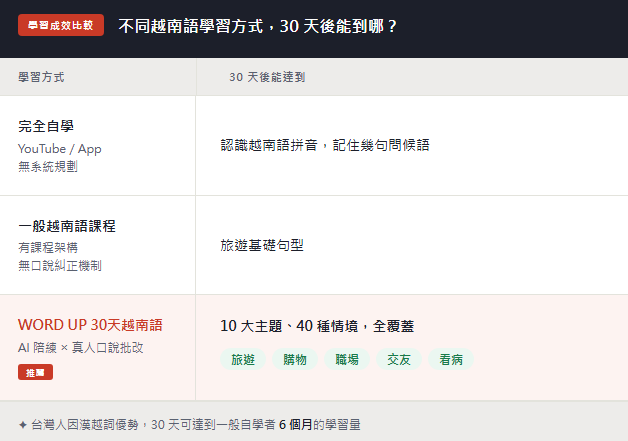The width and height of the screenshot is (628, 441).
Task: Click the 無系統規劃 description text
Action: tap(48, 167)
